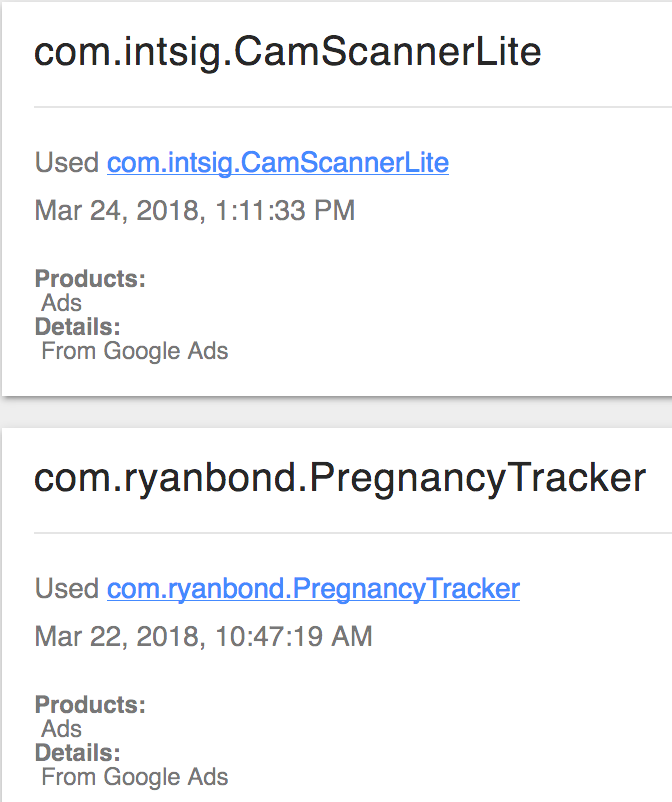Select the Mar 22, 2018 10:47:19 AM timestamp
672x802 pixels.
pyautogui.click(x=203, y=637)
